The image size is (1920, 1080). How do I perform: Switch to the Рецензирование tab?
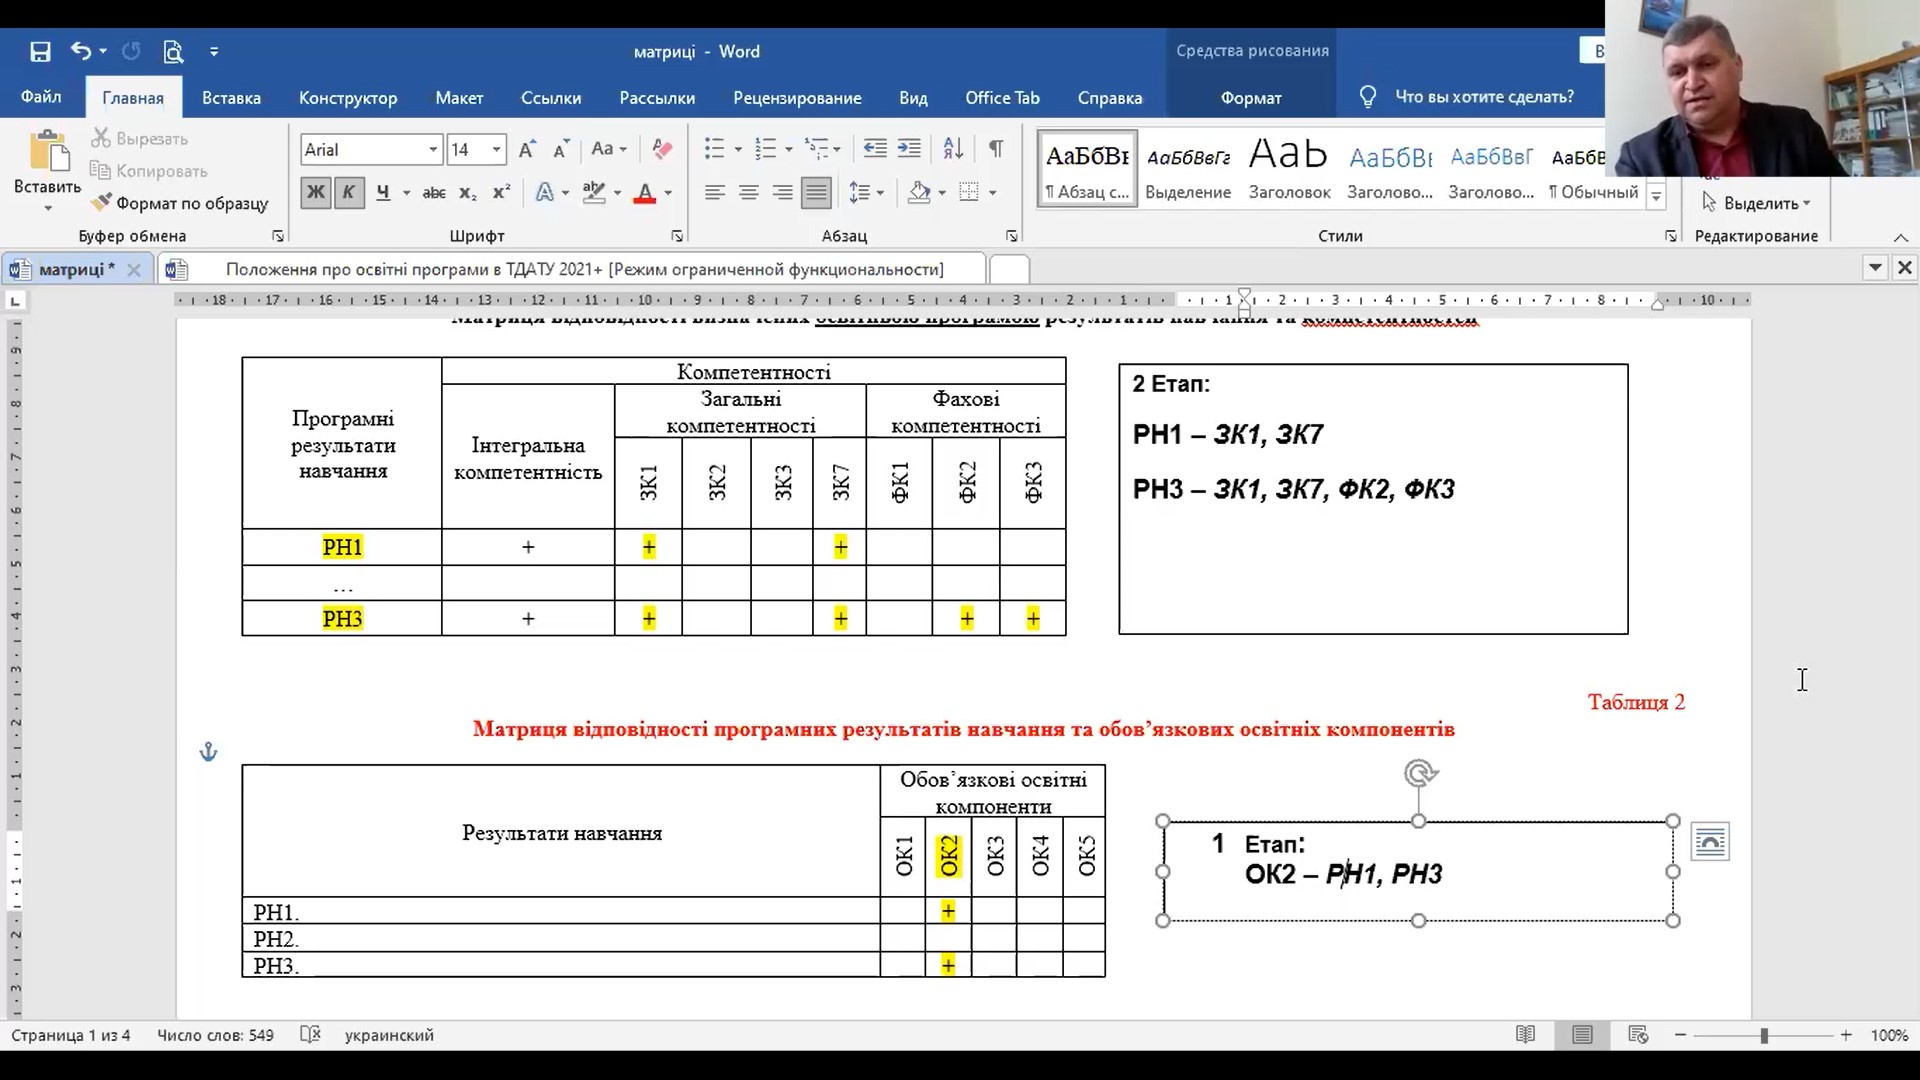[797, 98]
